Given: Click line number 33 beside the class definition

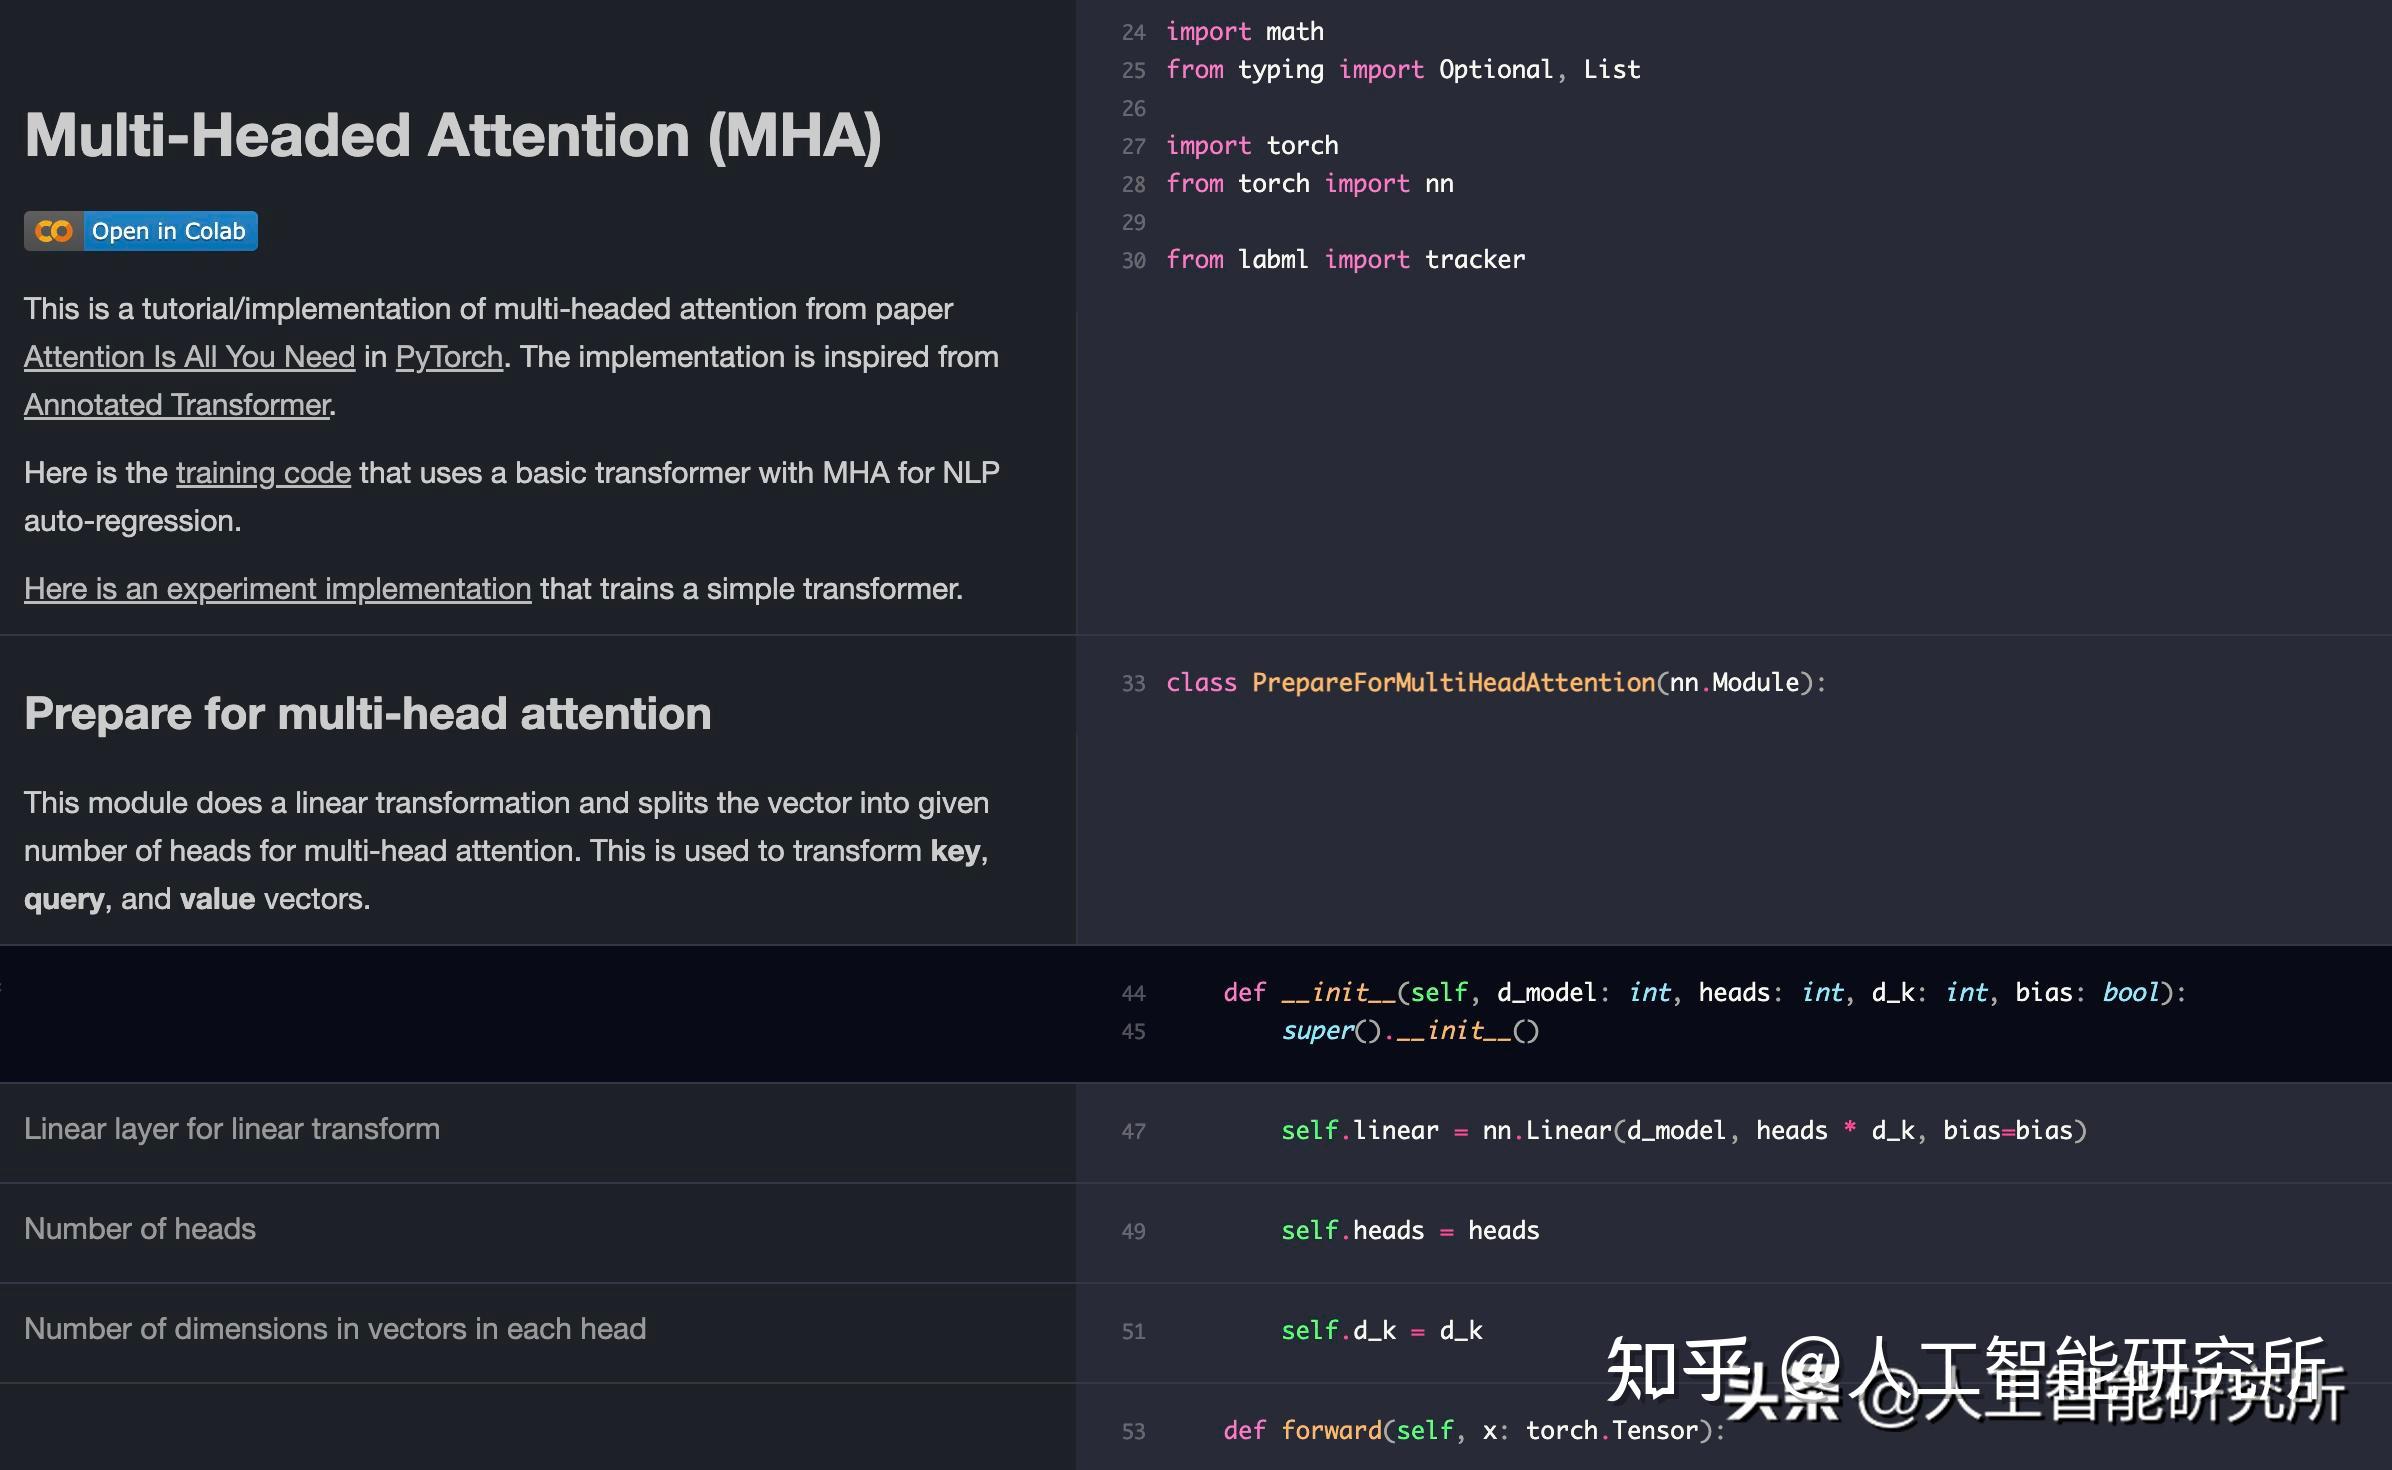Looking at the screenshot, I should click(x=1133, y=683).
